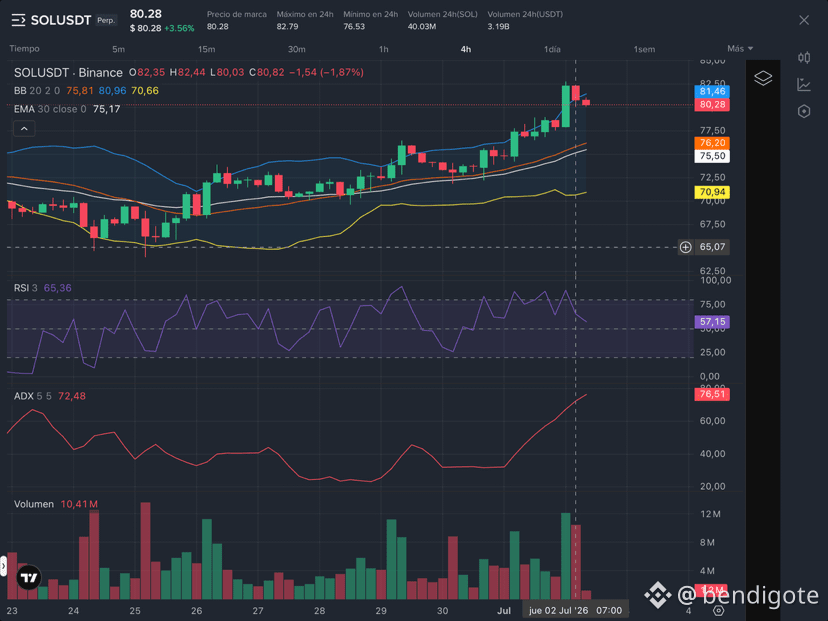Click the Precio de marca value 80.28
Screen dimensions: 828x621
click(218, 26)
